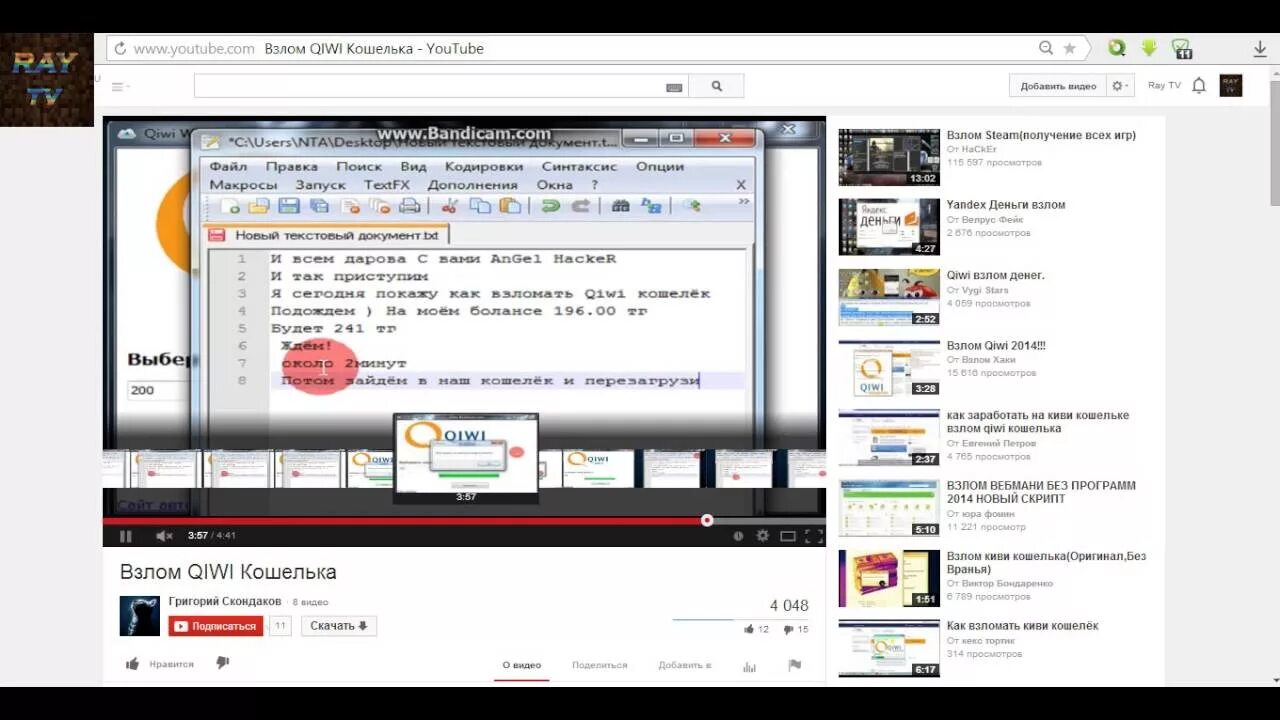
Task: Click the Григорий Скондаков channel avatar
Action: click(140, 616)
